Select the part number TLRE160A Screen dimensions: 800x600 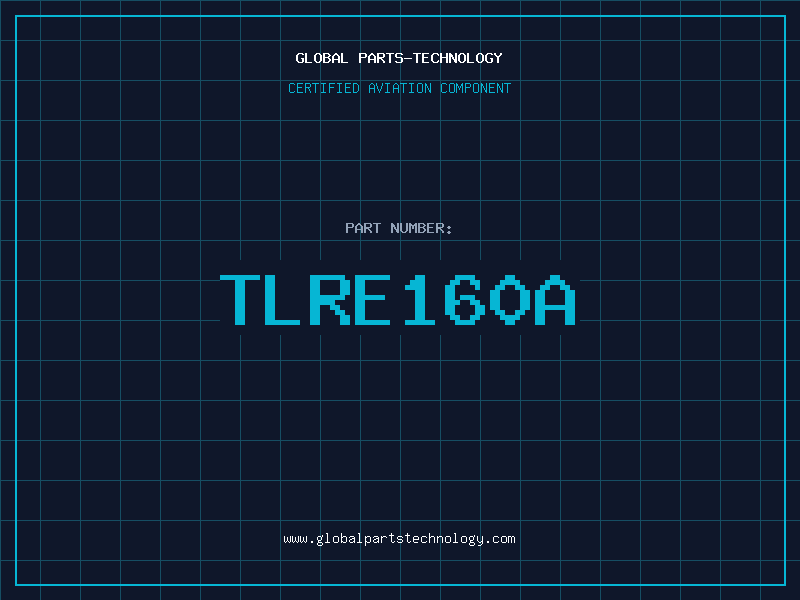pos(398,299)
